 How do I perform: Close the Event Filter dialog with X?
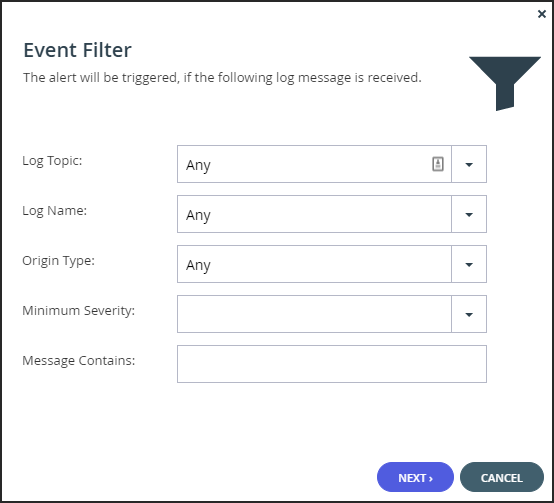[542, 14]
